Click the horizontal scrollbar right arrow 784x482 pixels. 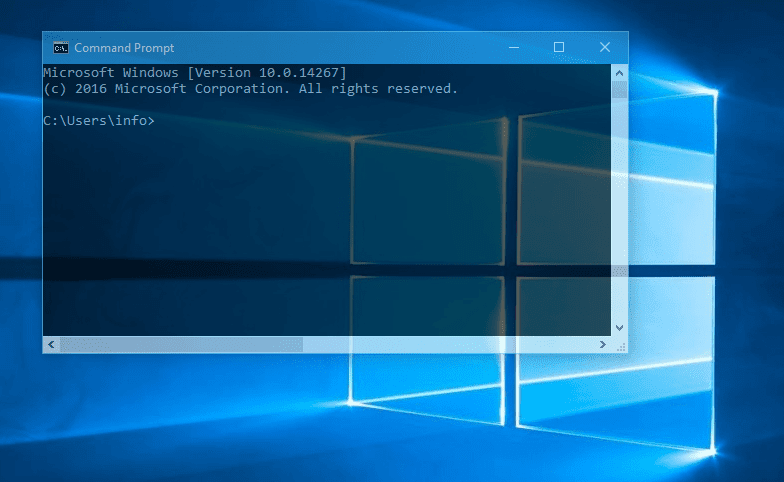coord(602,344)
